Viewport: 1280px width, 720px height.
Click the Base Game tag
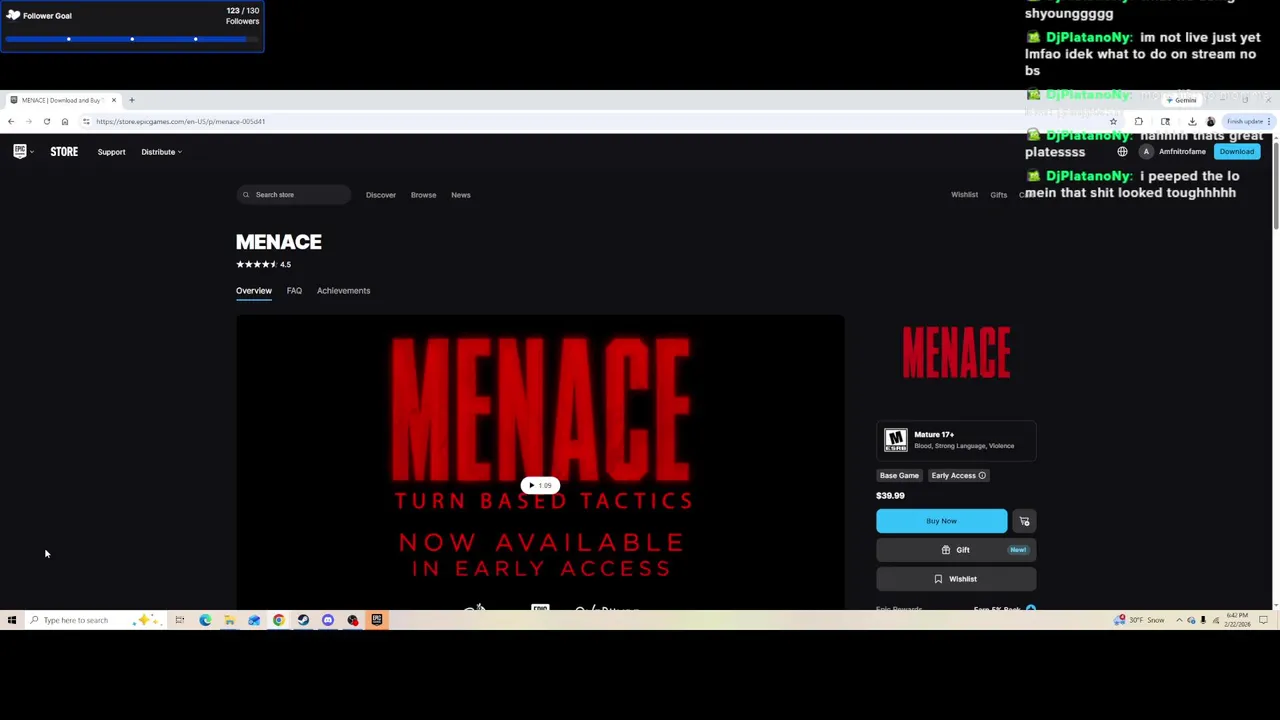(x=899, y=476)
